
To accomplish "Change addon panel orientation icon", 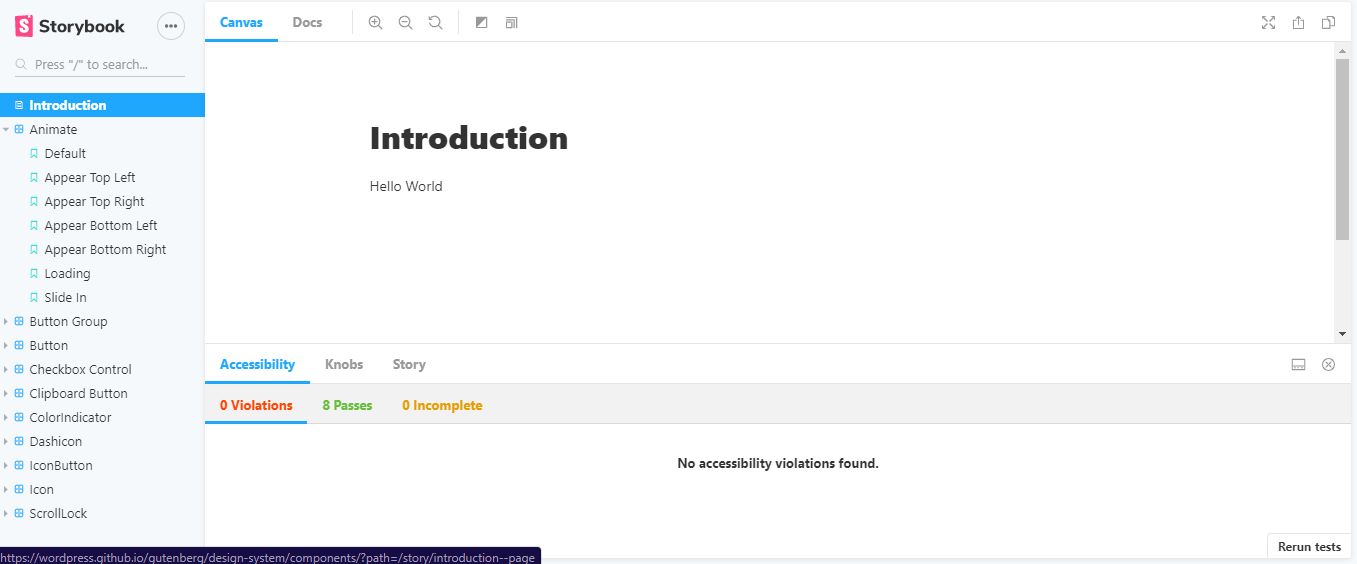I will click(x=1298, y=364).
